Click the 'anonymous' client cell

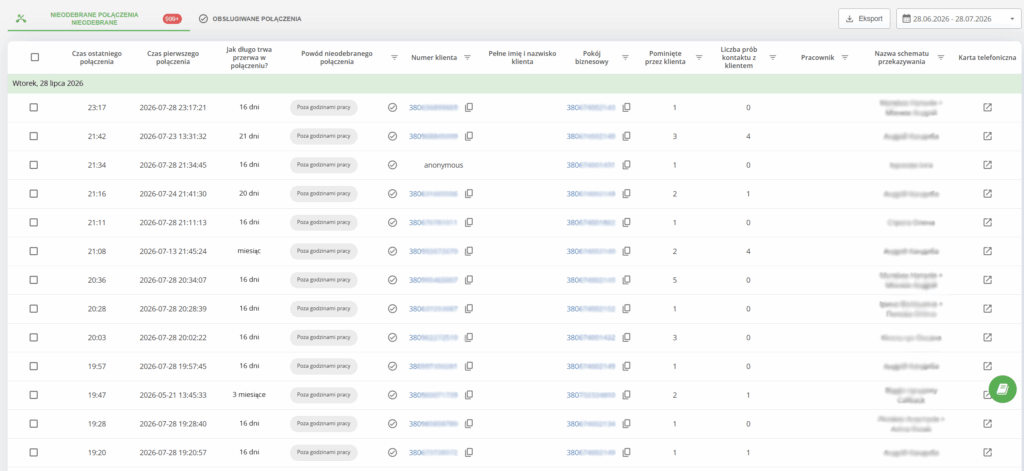[x=443, y=165]
